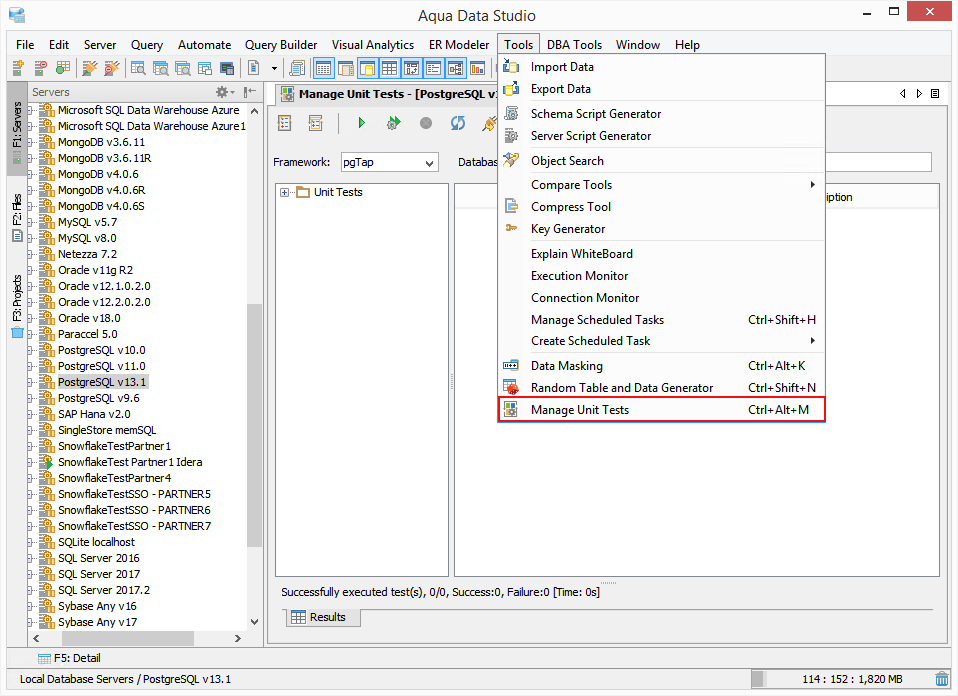Screen dimensions: 958x696
Task: Open the ER Modeler menu
Action: (459, 45)
